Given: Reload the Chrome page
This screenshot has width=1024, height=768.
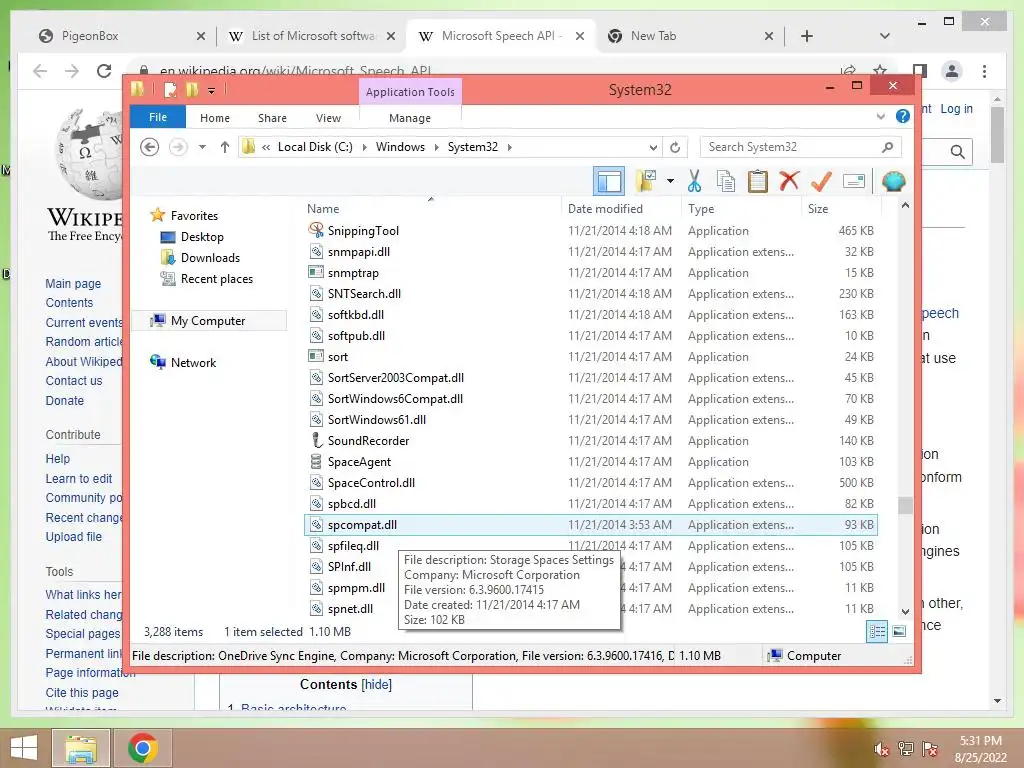Looking at the screenshot, I should [104, 71].
